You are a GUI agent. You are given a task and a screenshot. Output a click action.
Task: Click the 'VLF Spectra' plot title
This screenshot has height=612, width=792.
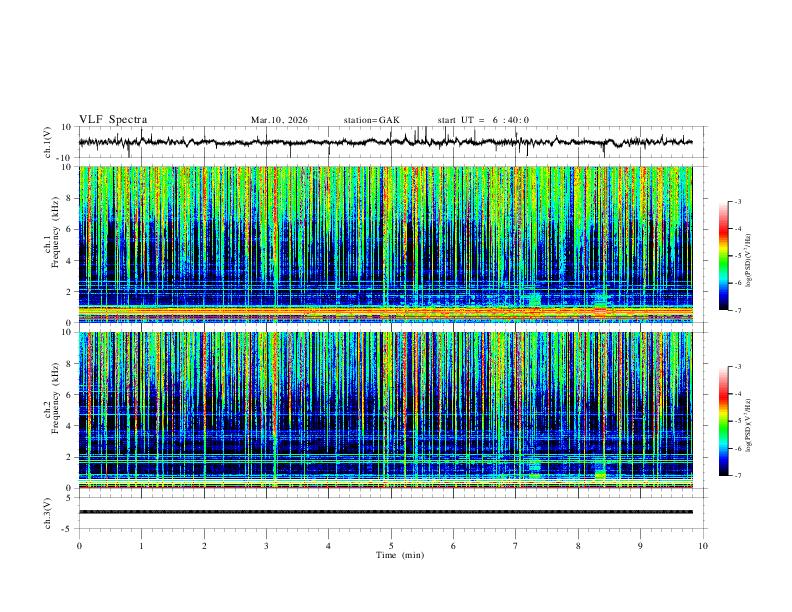point(113,120)
